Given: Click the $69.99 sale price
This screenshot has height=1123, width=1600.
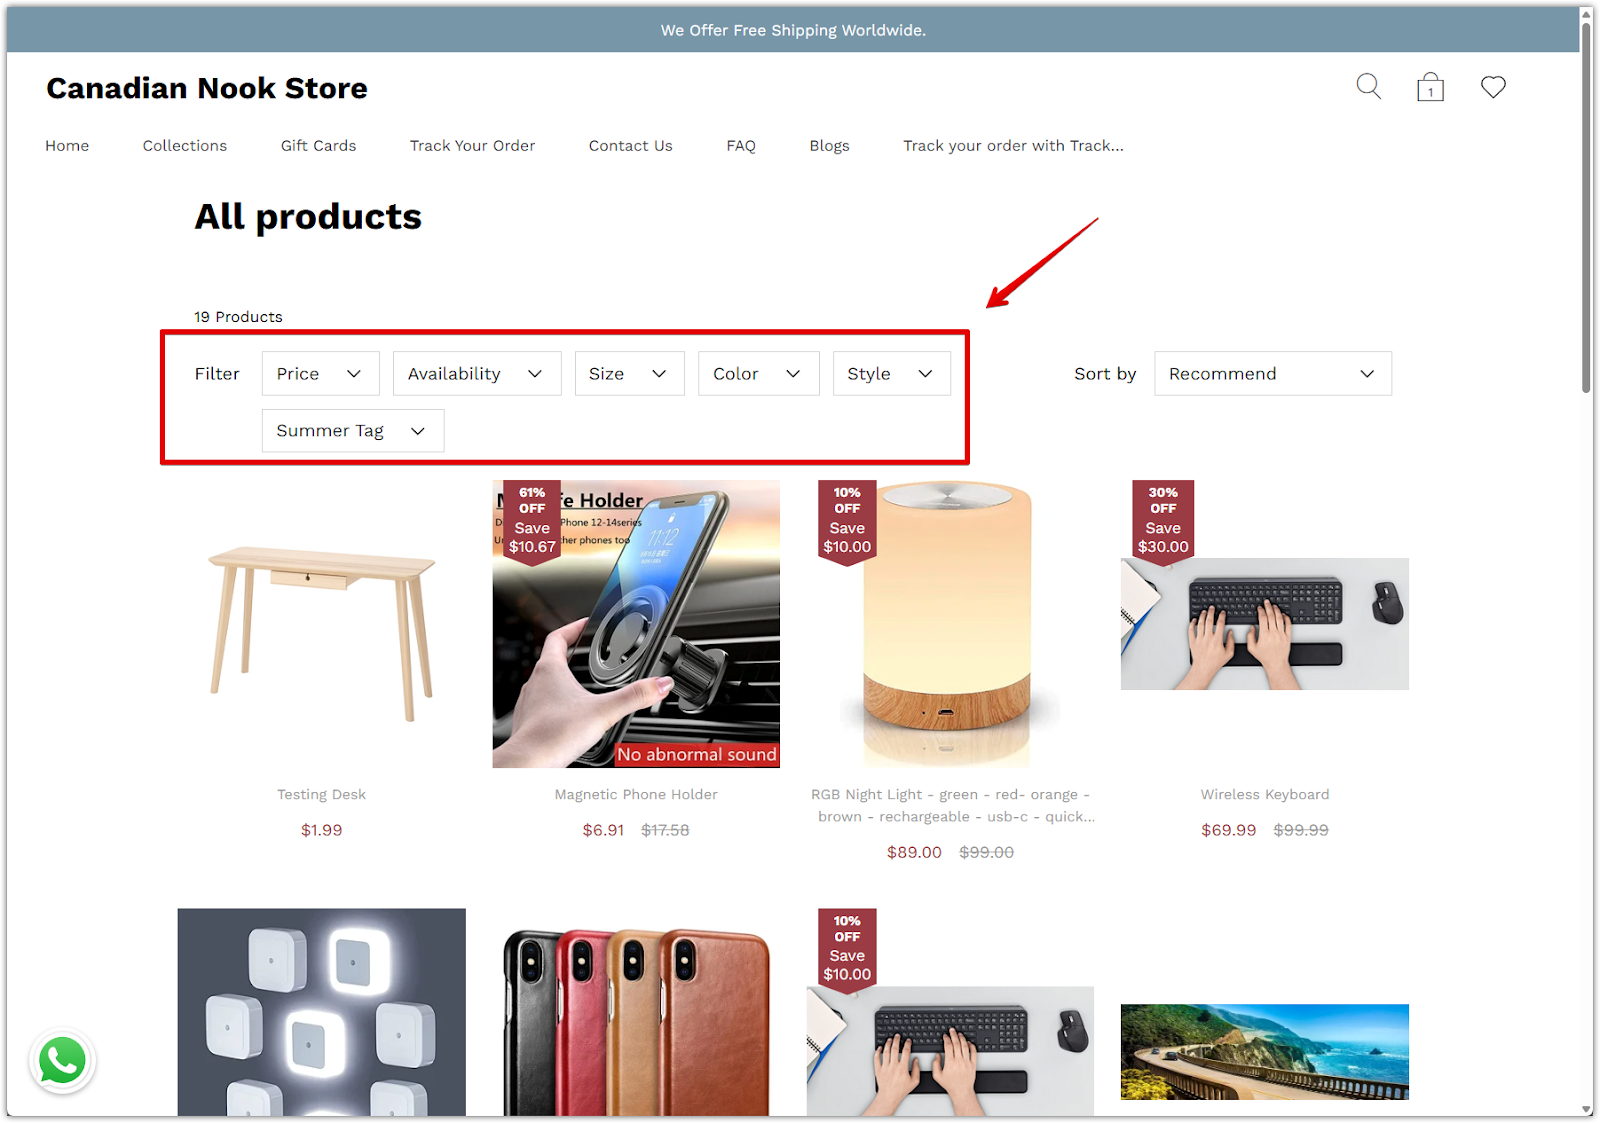Looking at the screenshot, I should pos(1228,830).
